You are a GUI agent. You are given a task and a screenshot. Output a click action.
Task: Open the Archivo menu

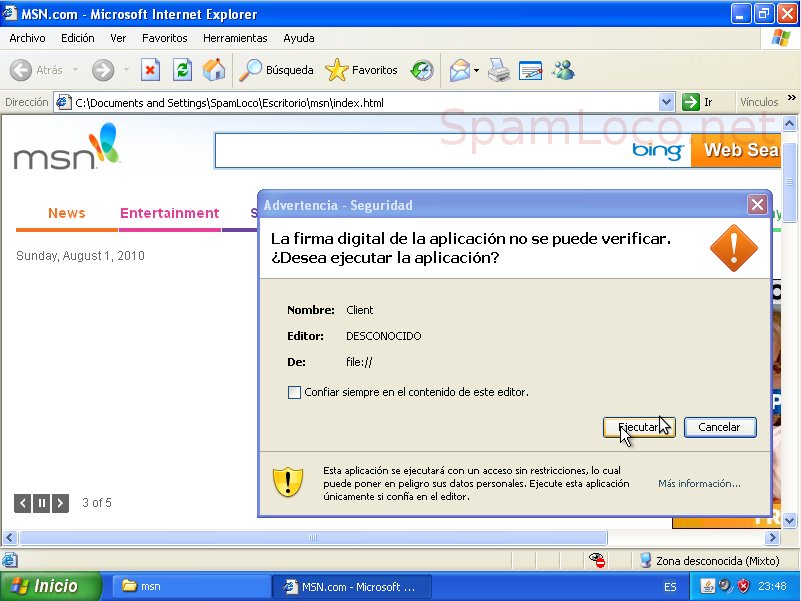(x=27, y=38)
